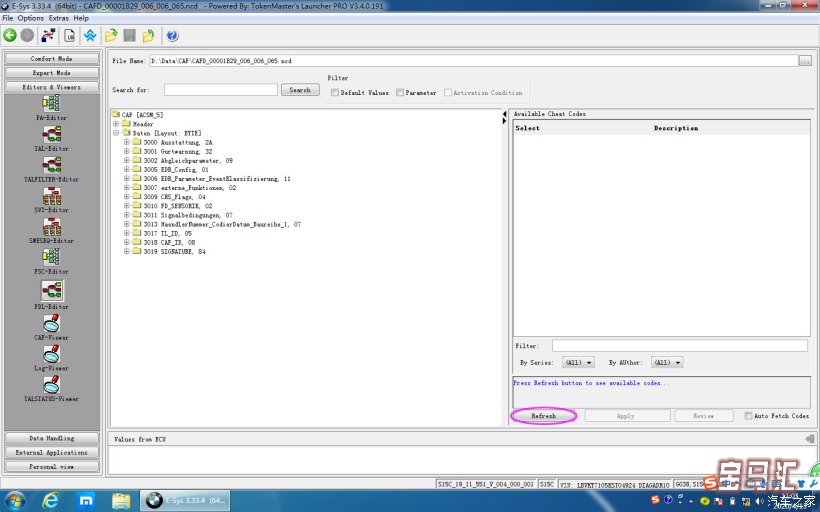Select the 3018 CAF_ID, 08 row
This screenshot has width=820, height=512.
[x=164, y=243]
